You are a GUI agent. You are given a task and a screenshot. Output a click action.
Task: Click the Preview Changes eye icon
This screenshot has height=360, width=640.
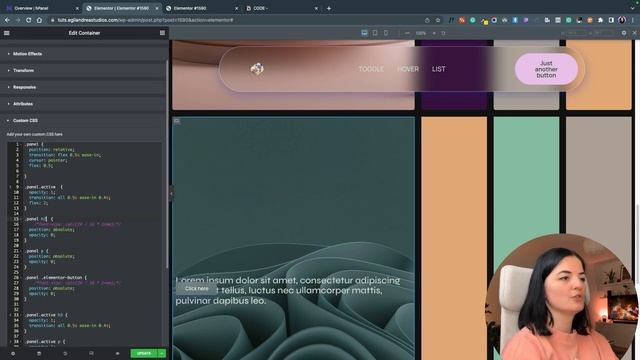pos(118,353)
